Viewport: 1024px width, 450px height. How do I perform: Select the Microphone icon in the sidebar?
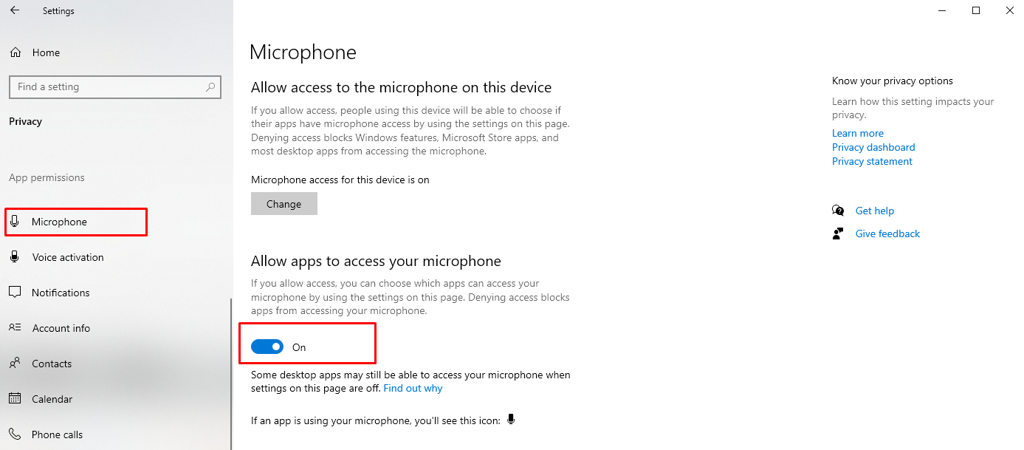click(15, 221)
